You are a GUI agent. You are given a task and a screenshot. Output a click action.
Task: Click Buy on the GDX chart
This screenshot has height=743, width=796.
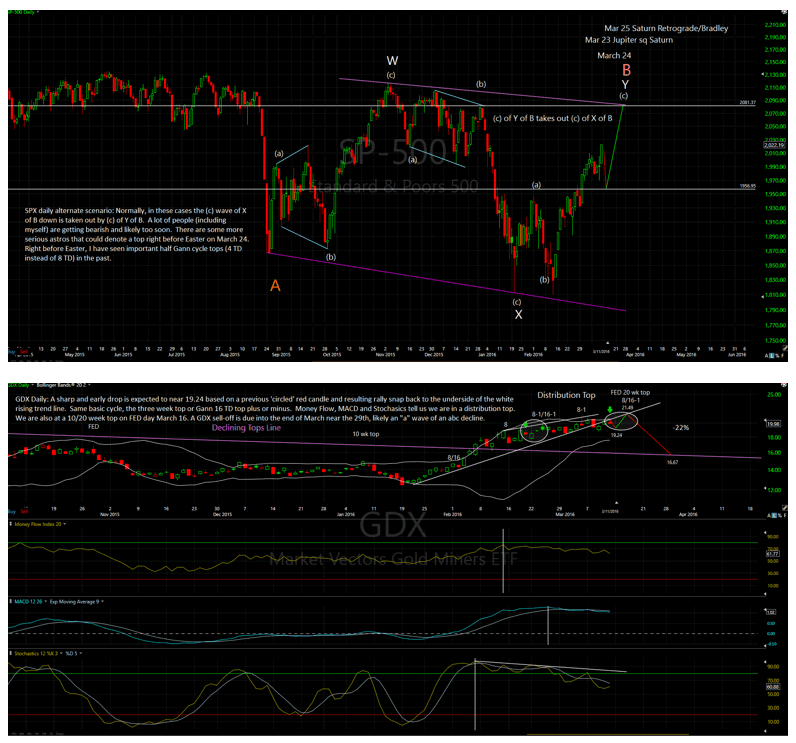tap(11, 511)
